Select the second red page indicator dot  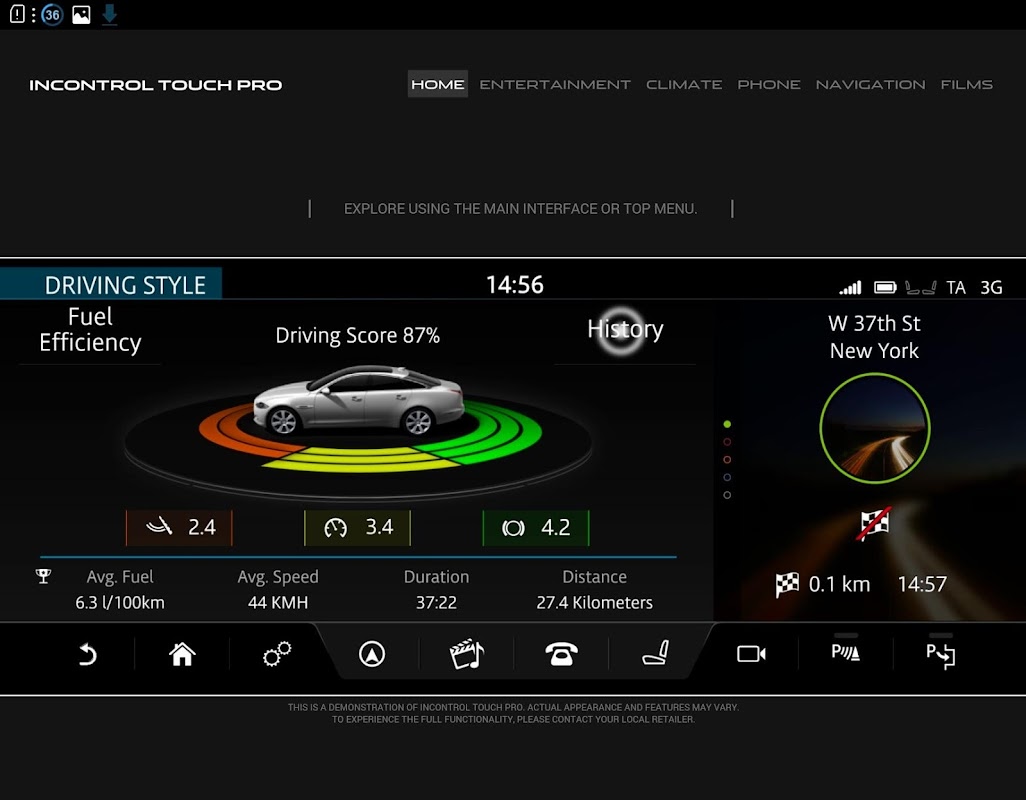[x=727, y=460]
